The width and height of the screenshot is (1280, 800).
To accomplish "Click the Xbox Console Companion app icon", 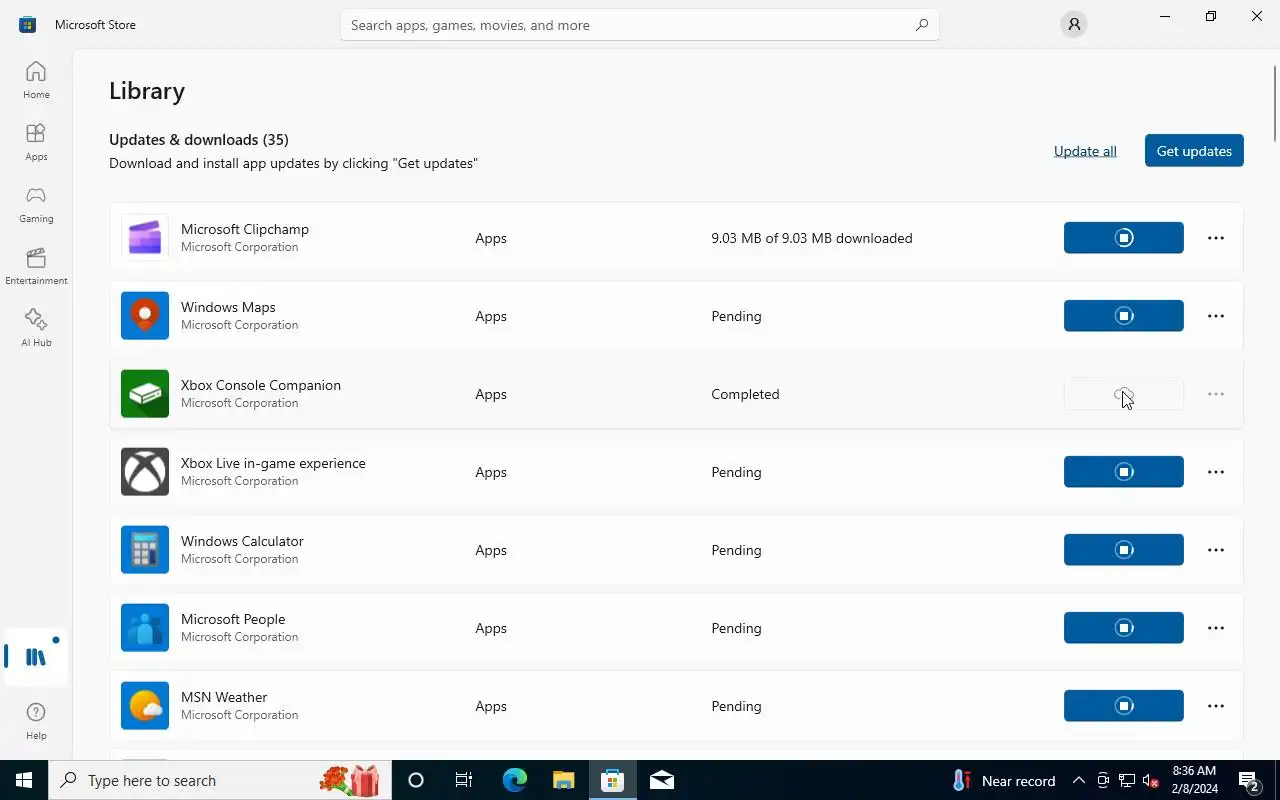I will point(145,394).
